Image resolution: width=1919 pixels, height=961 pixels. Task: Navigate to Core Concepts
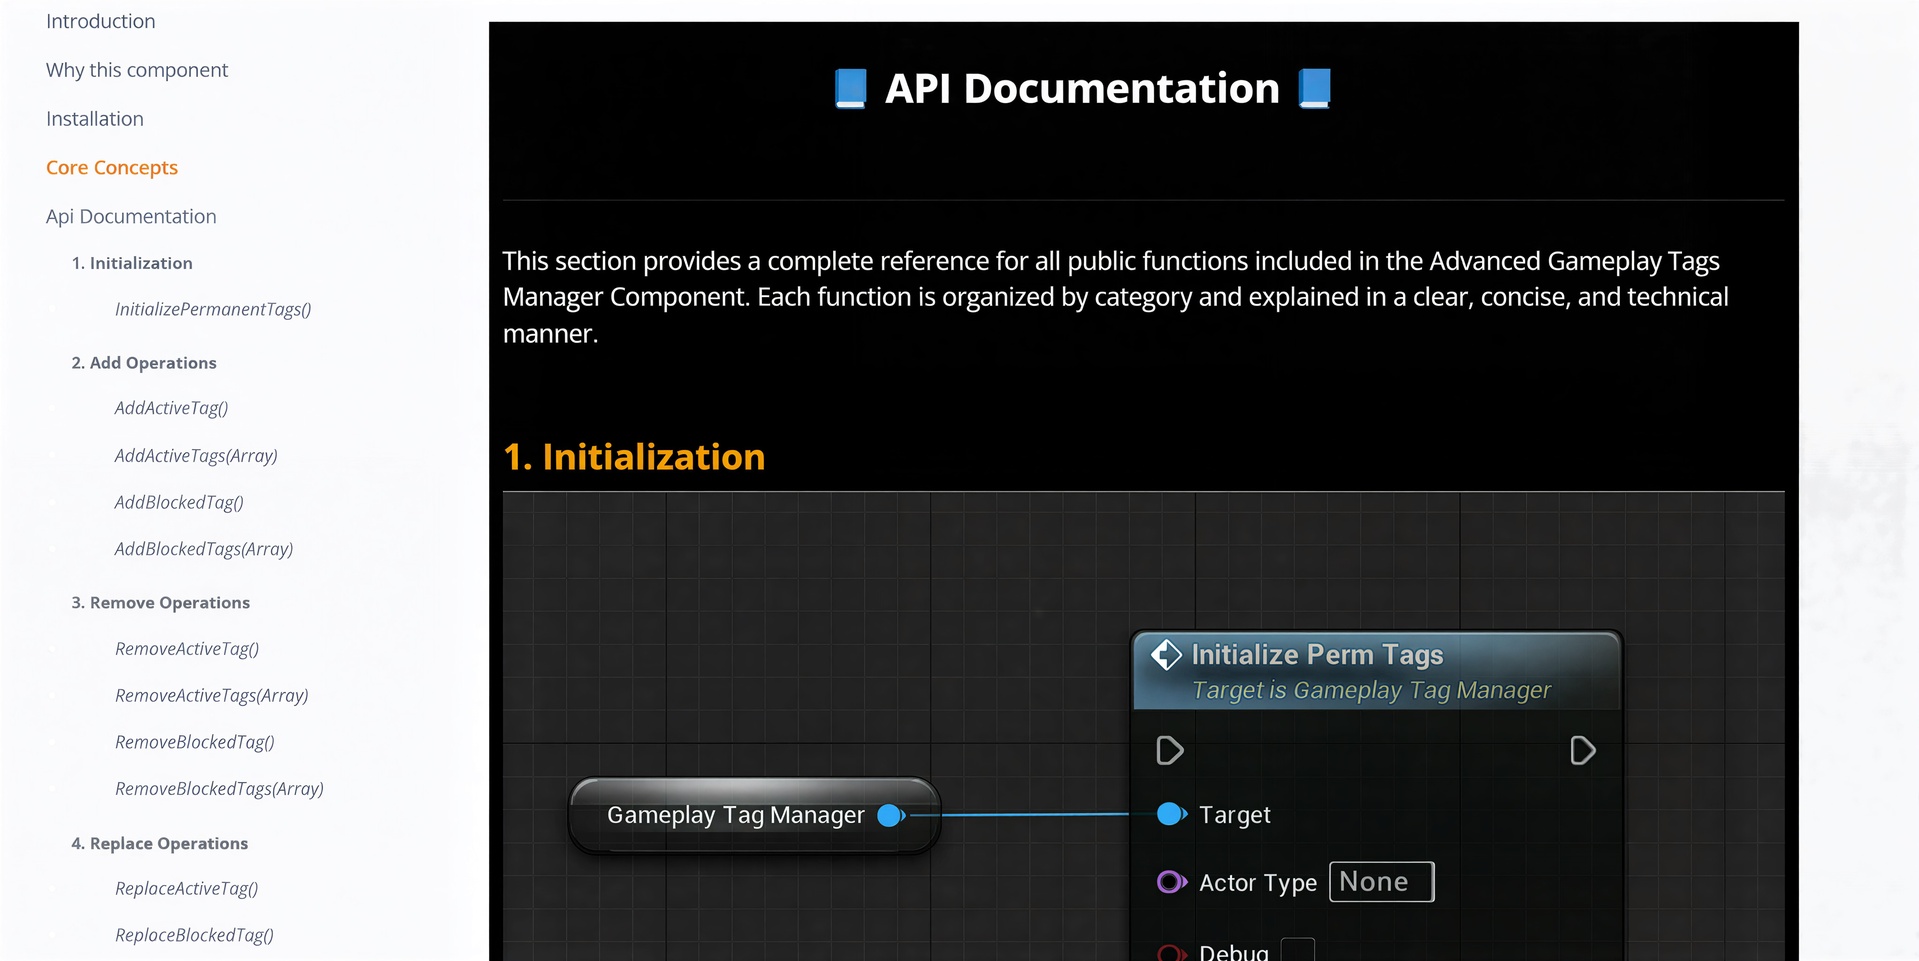[112, 168]
